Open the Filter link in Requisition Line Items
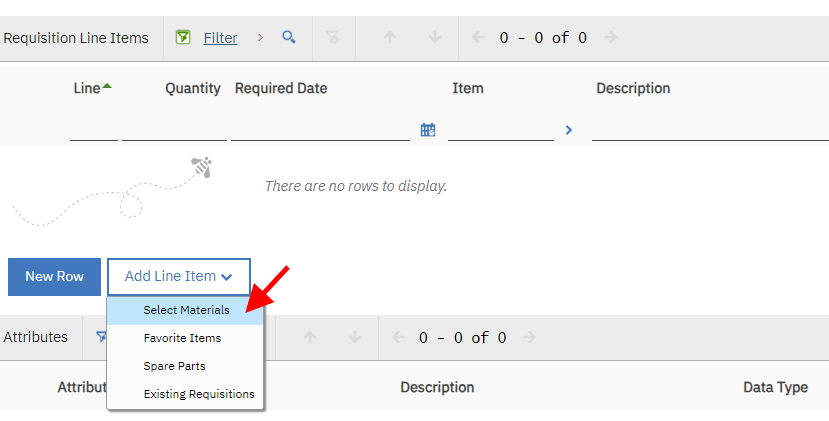The image size is (829, 421). 220,38
